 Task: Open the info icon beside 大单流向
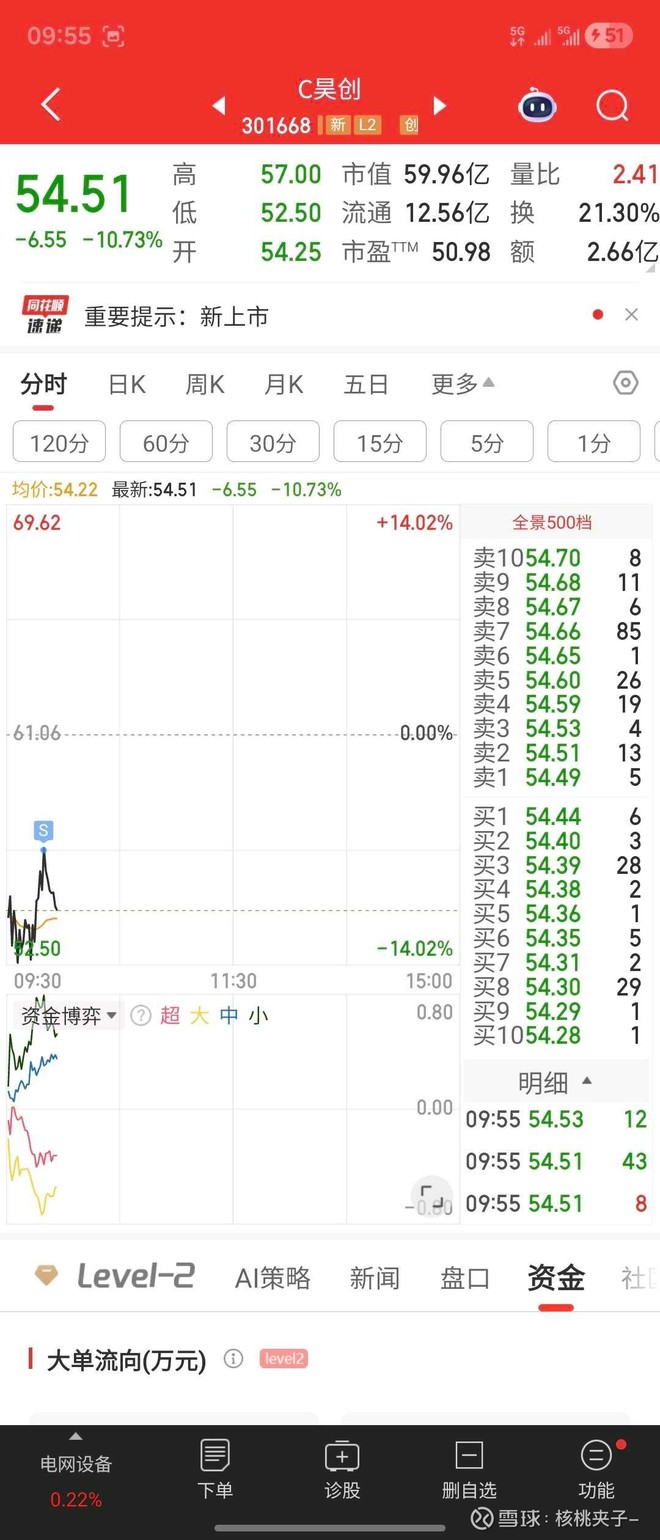(233, 1359)
